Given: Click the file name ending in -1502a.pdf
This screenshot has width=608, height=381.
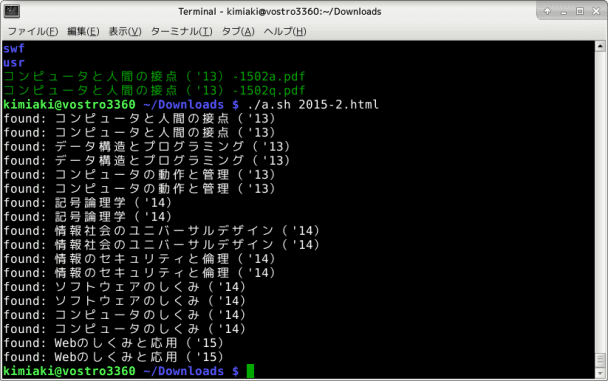Looking at the screenshot, I should (x=154, y=76).
